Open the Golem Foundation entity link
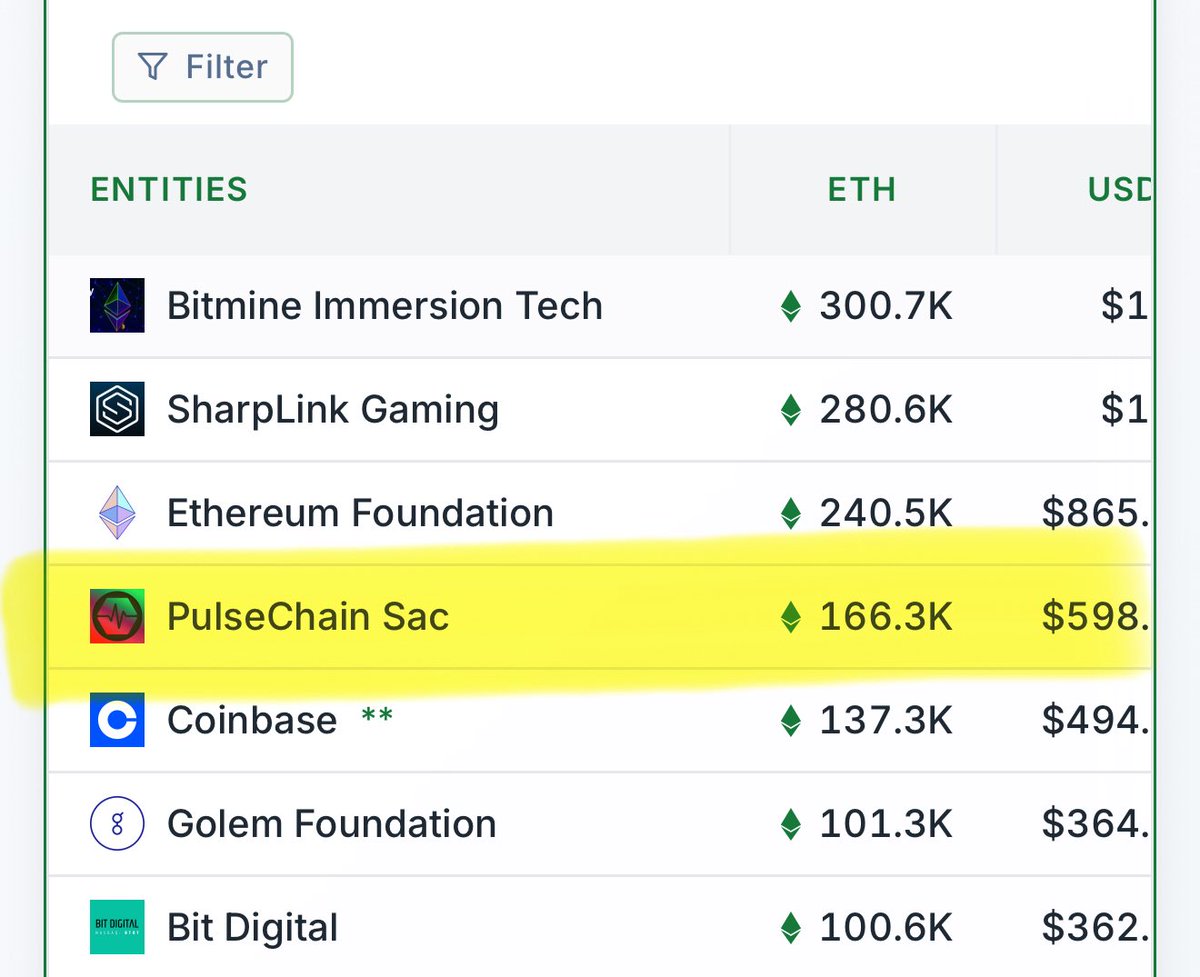The image size is (1200, 977). pos(332,824)
